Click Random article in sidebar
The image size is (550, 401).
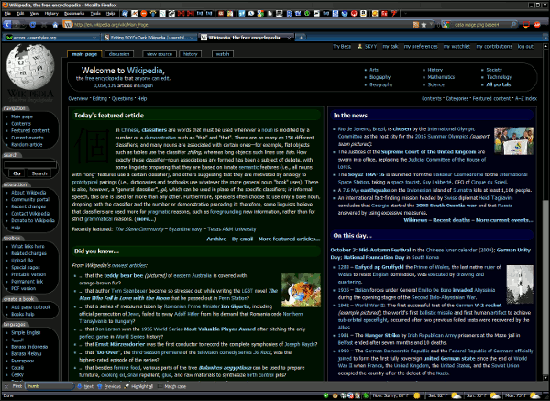pos(27,145)
